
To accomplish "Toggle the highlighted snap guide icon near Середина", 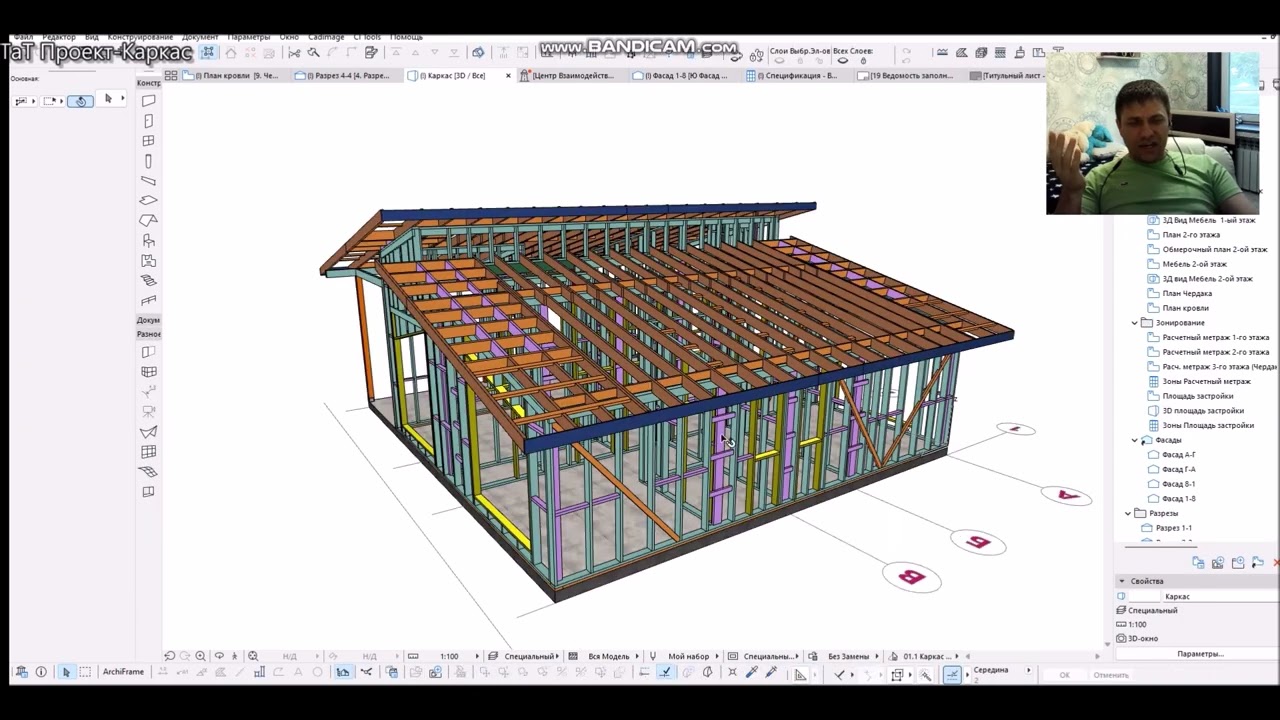I will pyautogui.click(x=952, y=674).
